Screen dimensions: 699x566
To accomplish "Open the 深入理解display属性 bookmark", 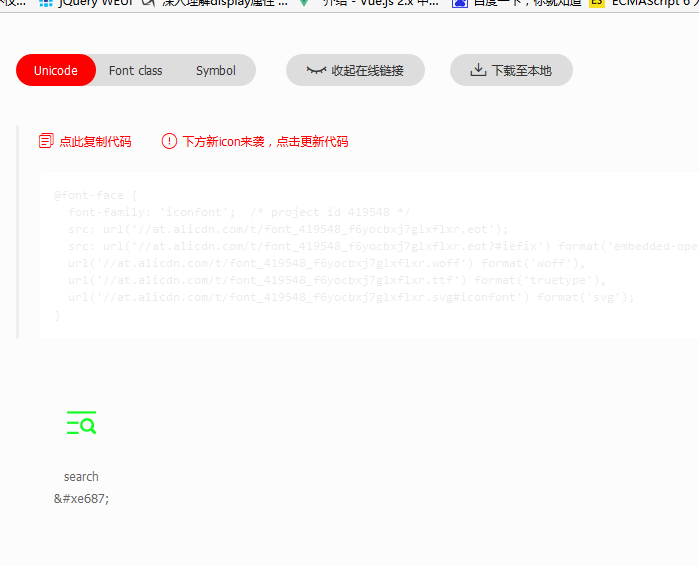I will [x=215, y=3].
